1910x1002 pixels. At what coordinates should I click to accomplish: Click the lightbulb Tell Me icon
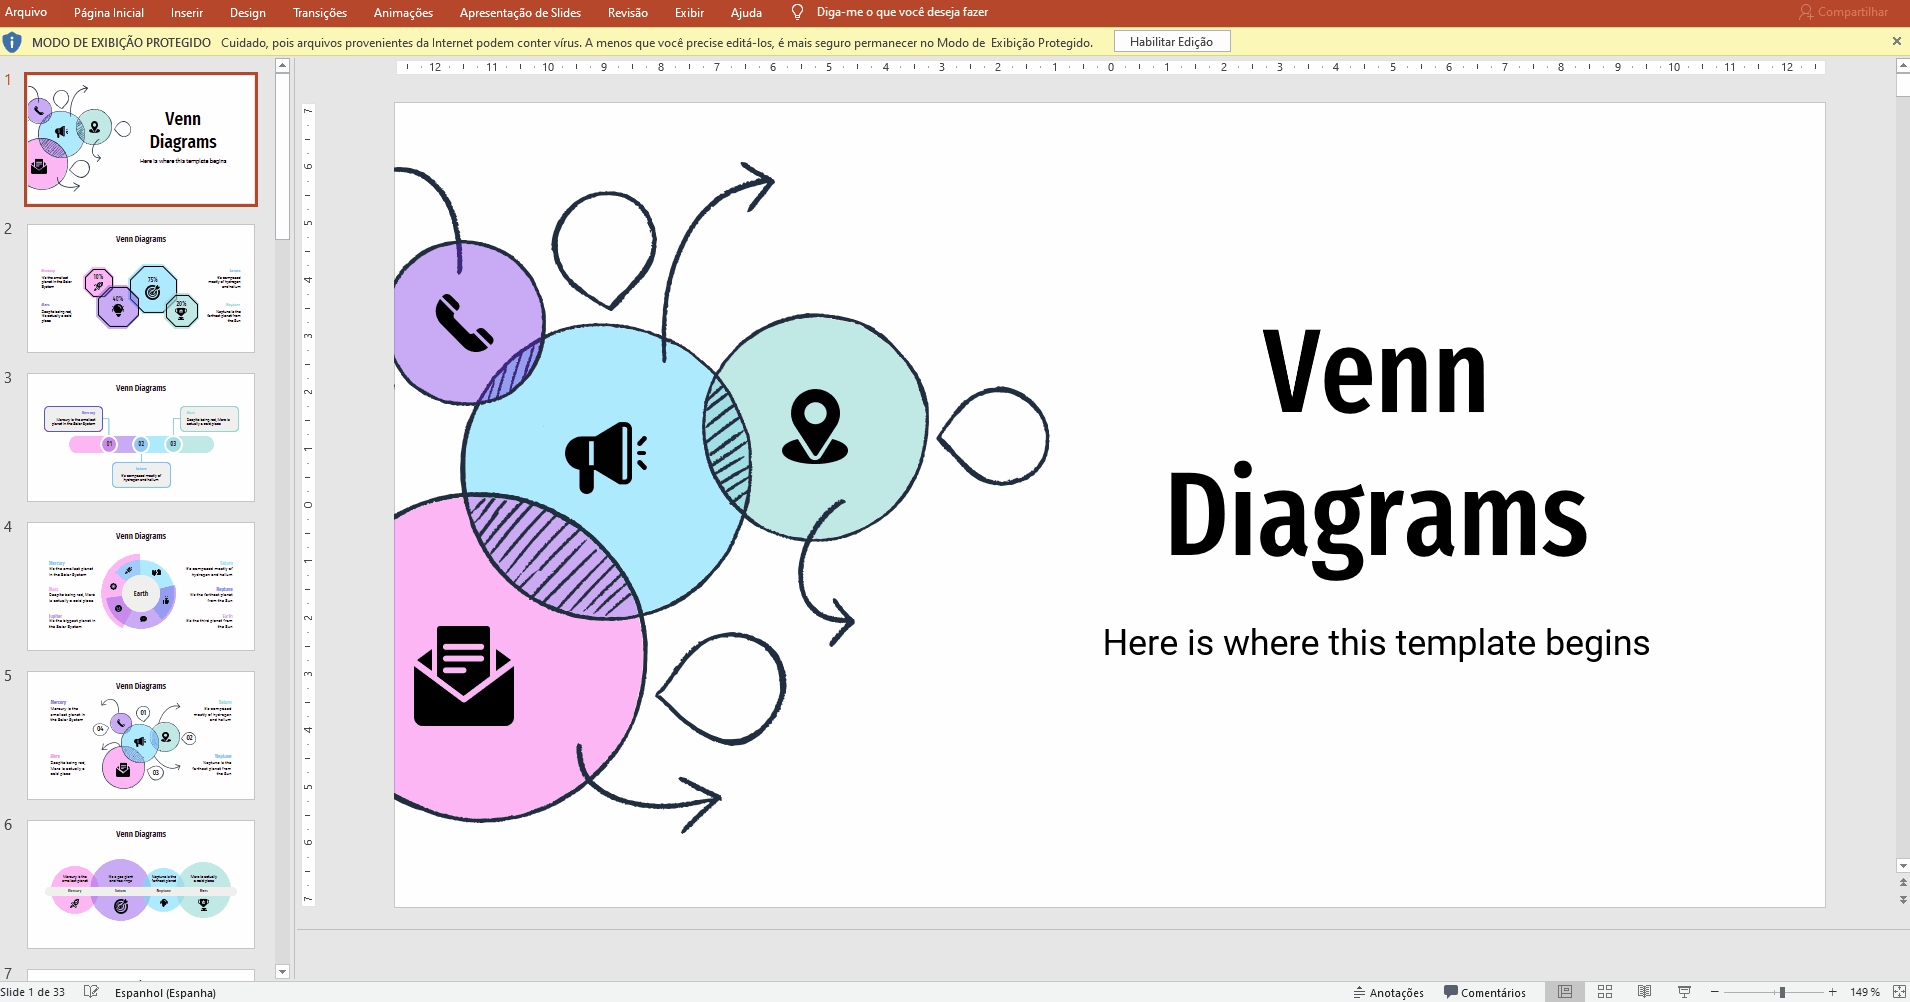point(797,12)
